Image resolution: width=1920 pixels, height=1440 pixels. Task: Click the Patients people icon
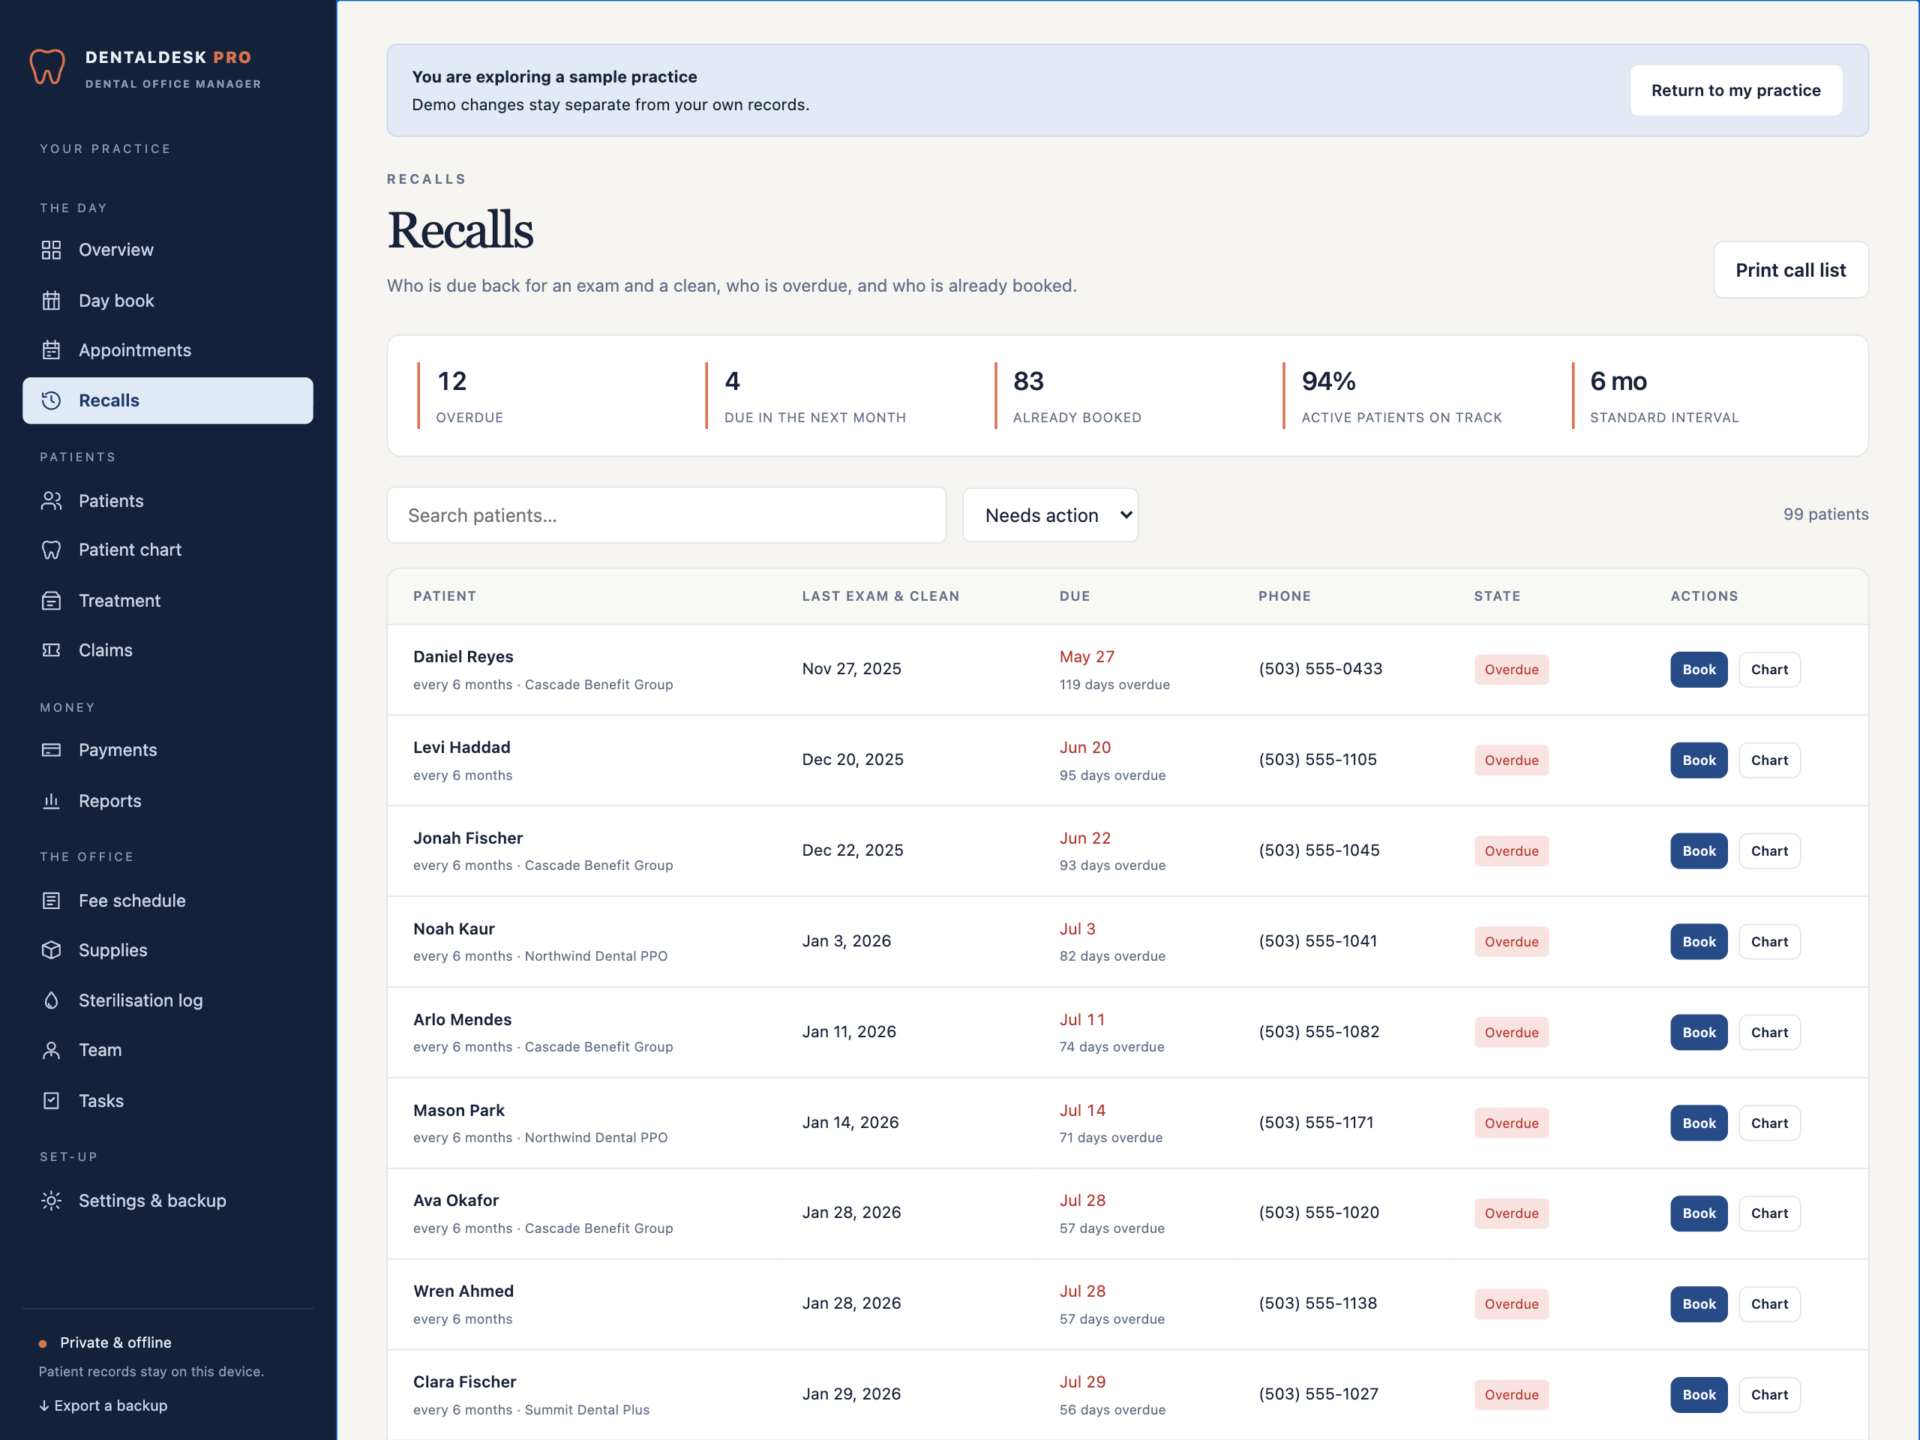pos(51,501)
